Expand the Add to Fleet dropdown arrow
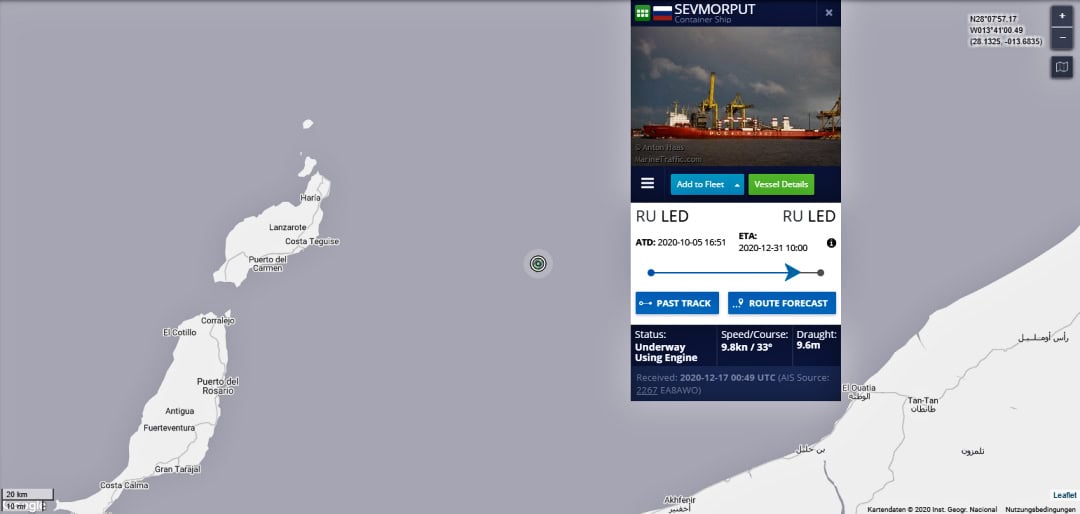The height and width of the screenshot is (514, 1080). pyautogui.click(x=737, y=185)
